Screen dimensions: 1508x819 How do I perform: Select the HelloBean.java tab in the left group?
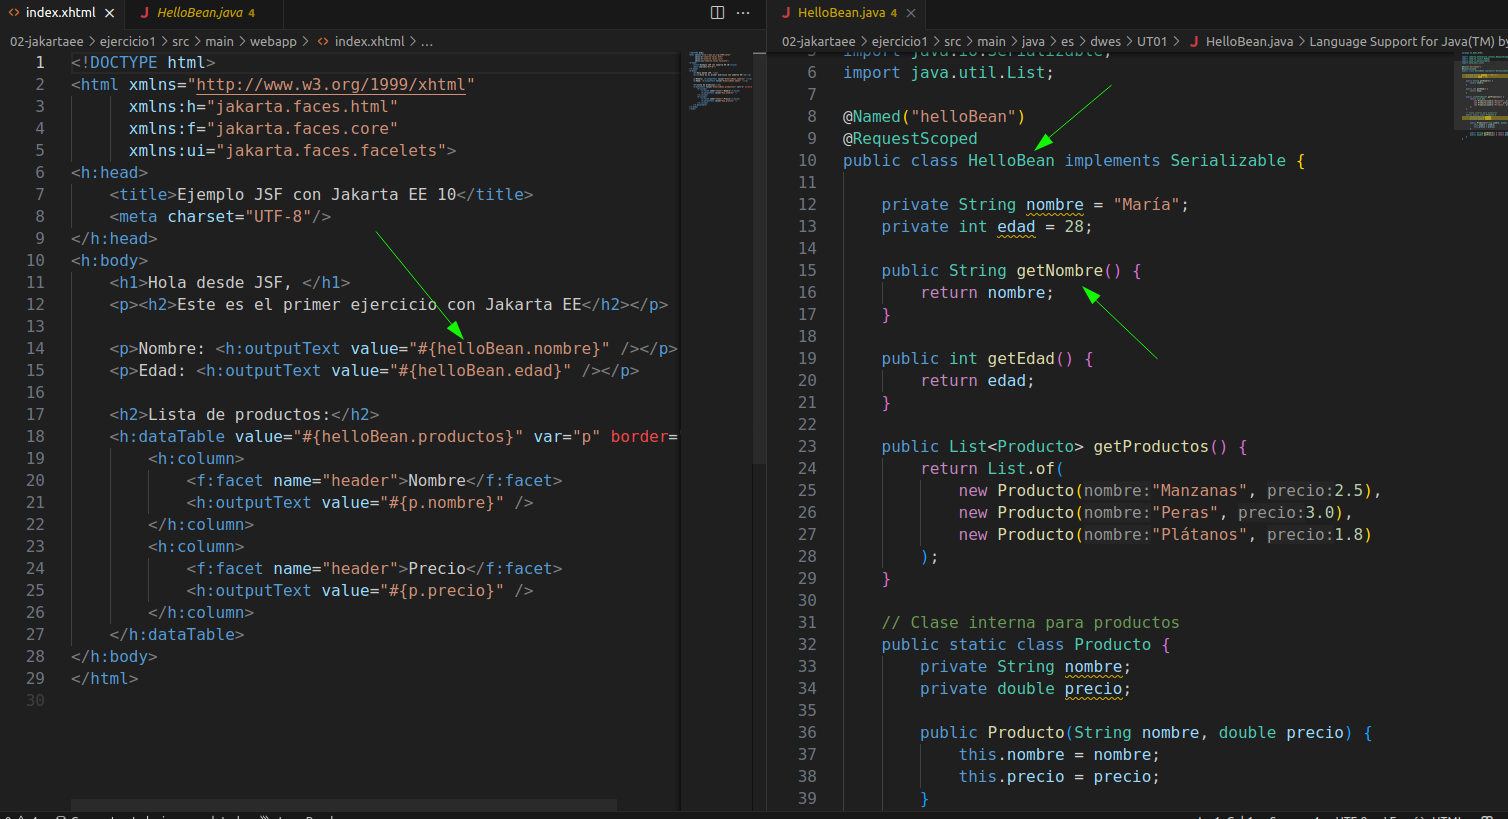tap(200, 14)
